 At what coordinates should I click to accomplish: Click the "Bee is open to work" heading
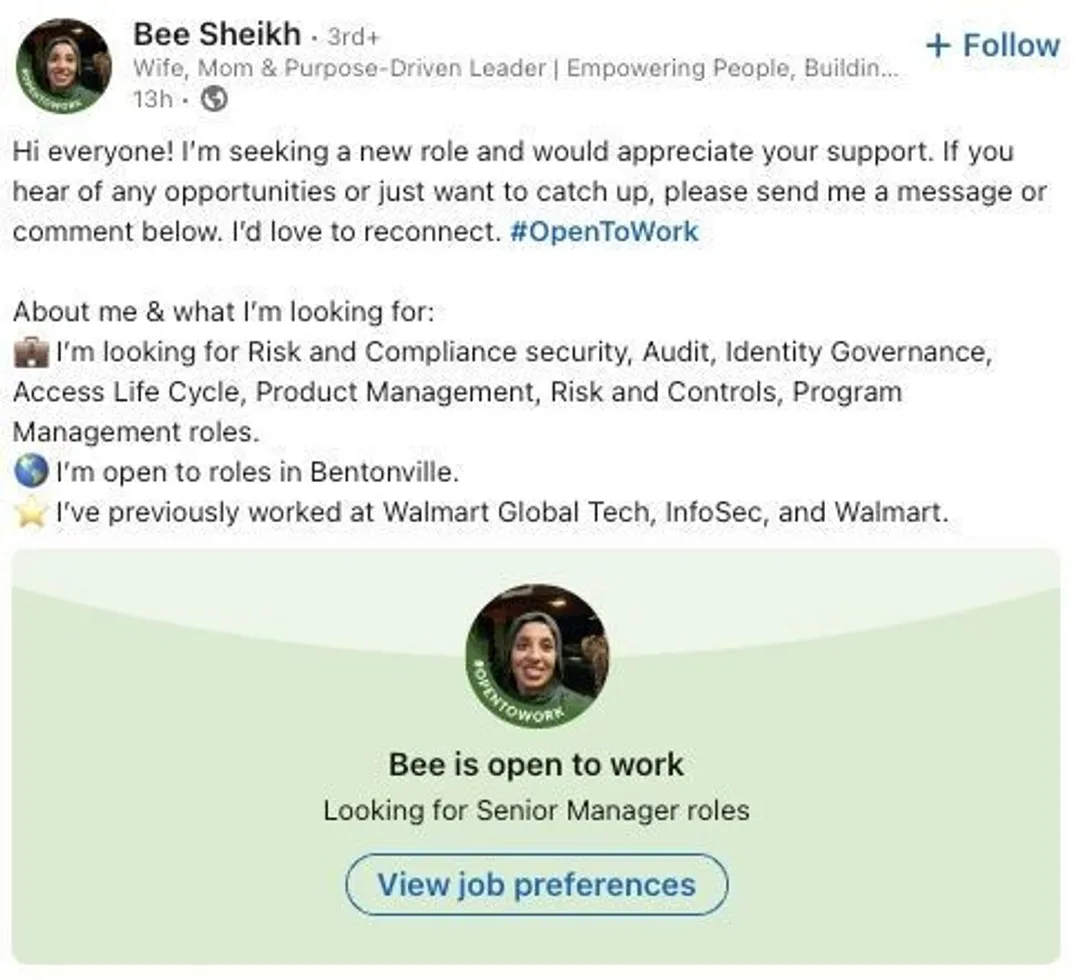[x=536, y=765]
